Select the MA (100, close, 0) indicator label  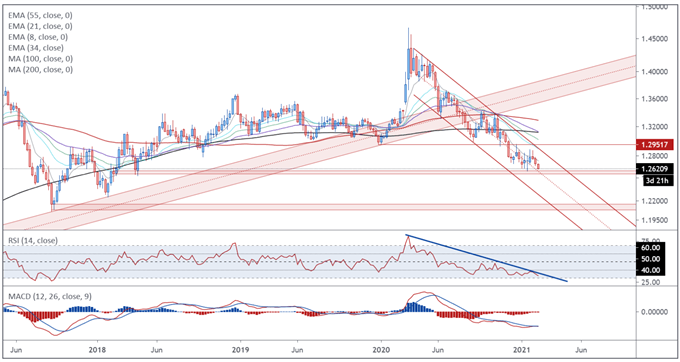pyautogui.click(x=40, y=59)
